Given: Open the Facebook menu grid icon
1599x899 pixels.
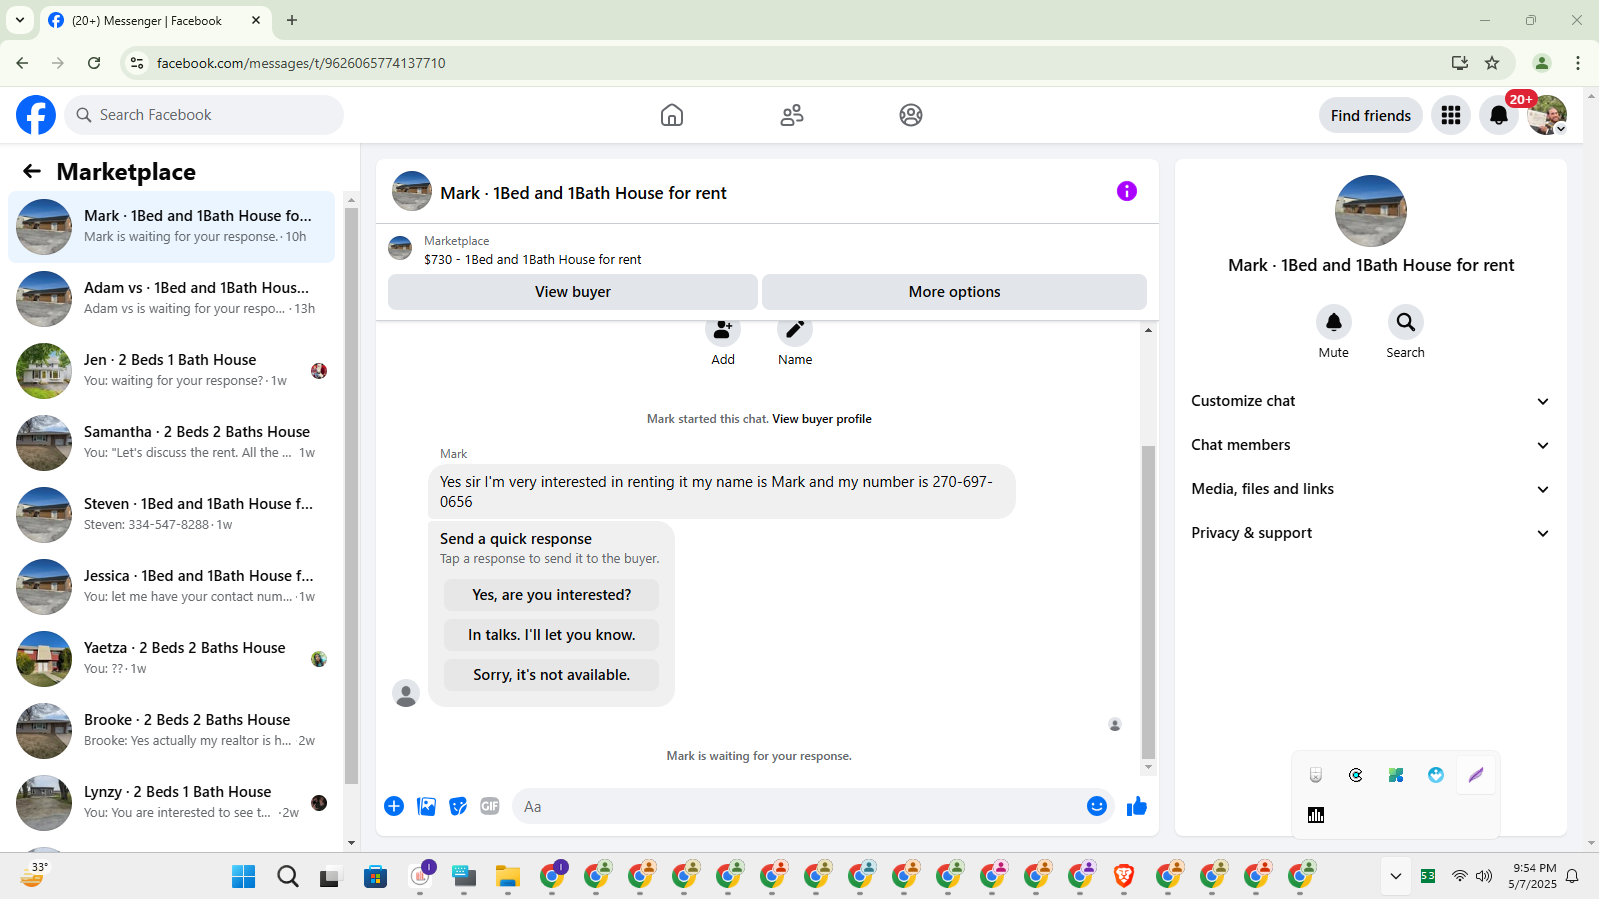Looking at the screenshot, I should (1451, 115).
